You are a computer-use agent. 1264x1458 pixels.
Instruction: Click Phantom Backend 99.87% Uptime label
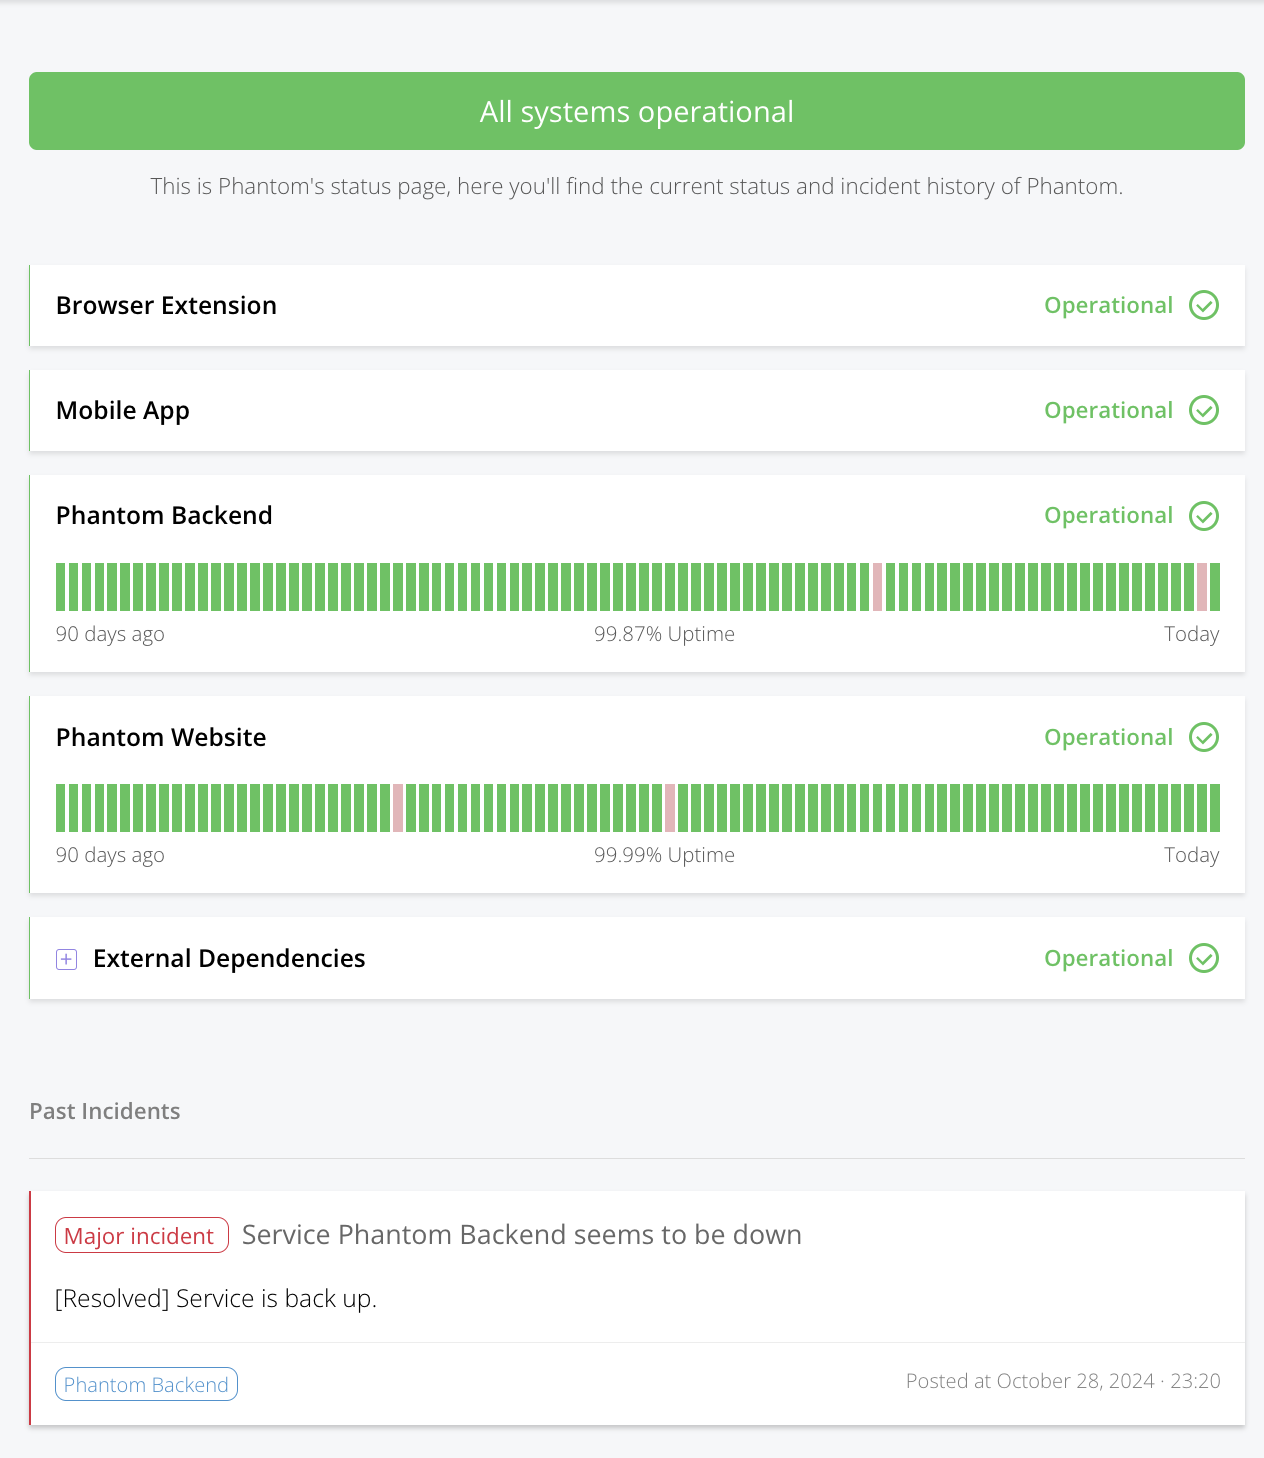click(x=664, y=634)
